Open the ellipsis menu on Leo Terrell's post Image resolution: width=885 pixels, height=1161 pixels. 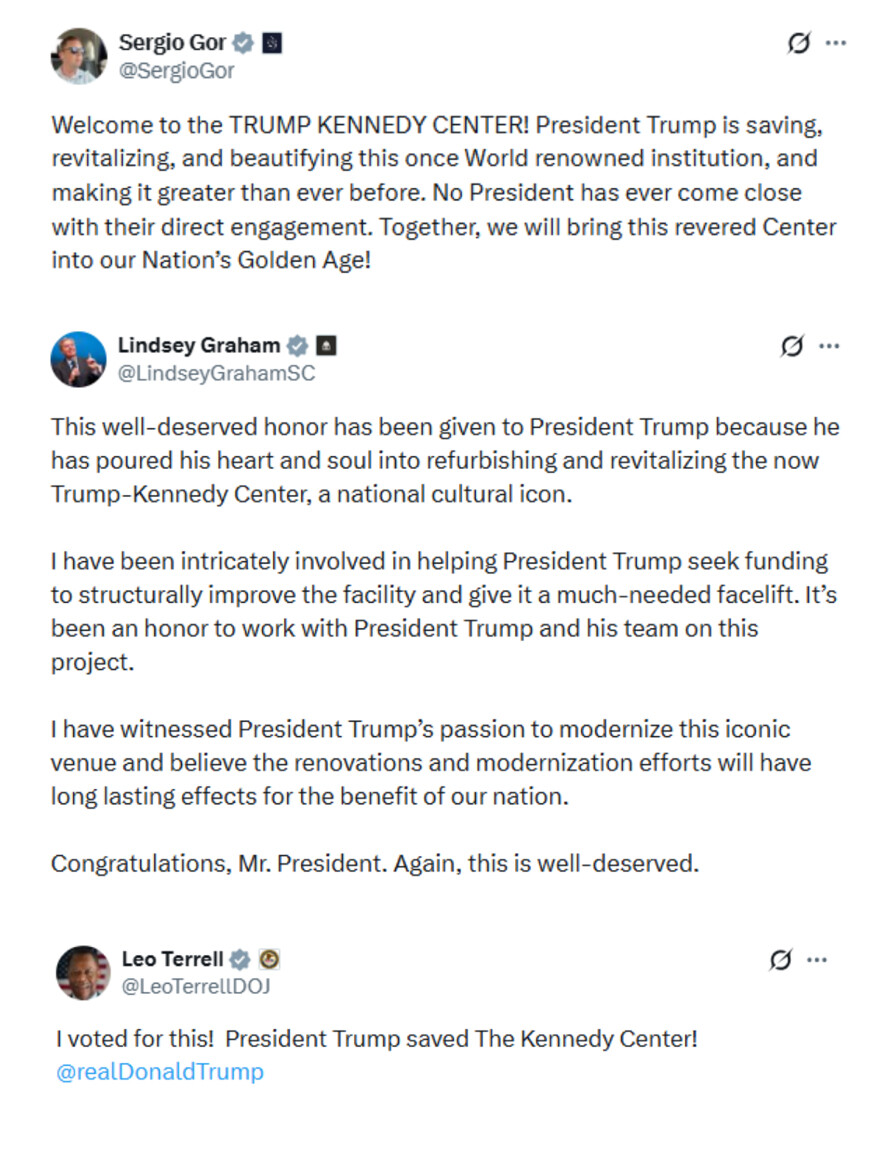point(817,960)
